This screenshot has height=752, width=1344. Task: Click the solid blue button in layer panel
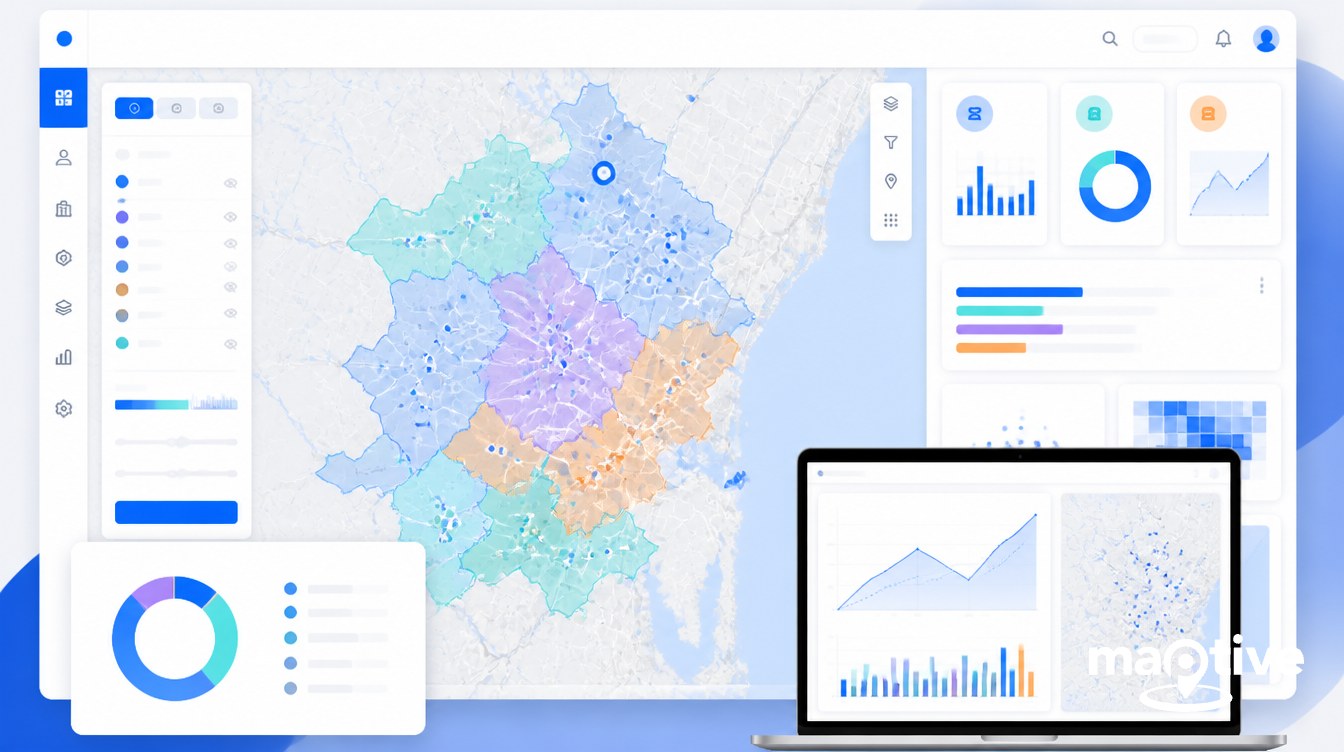(x=176, y=512)
